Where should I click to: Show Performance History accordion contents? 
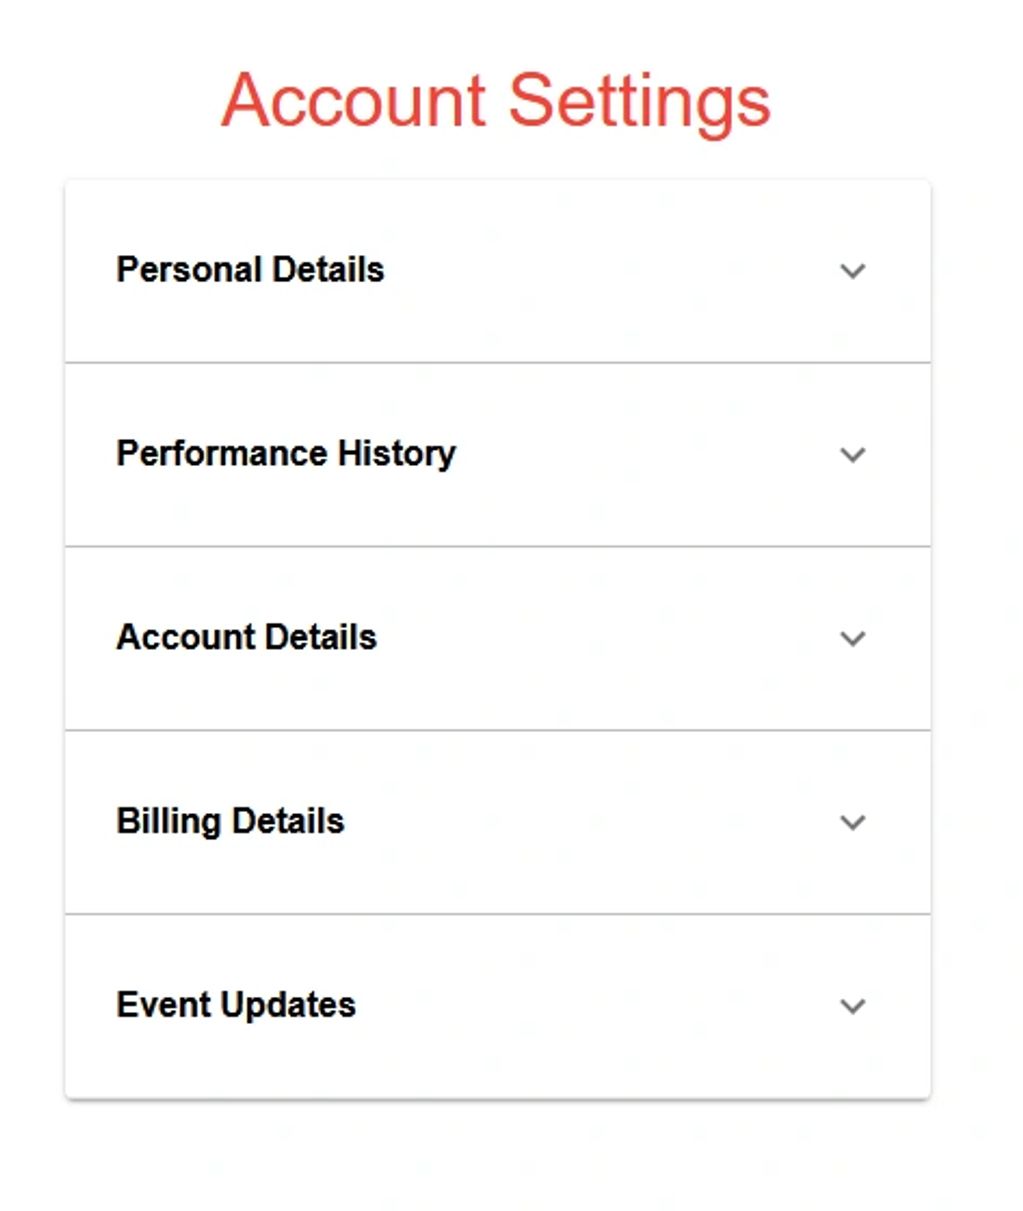pyautogui.click(x=498, y=455)
